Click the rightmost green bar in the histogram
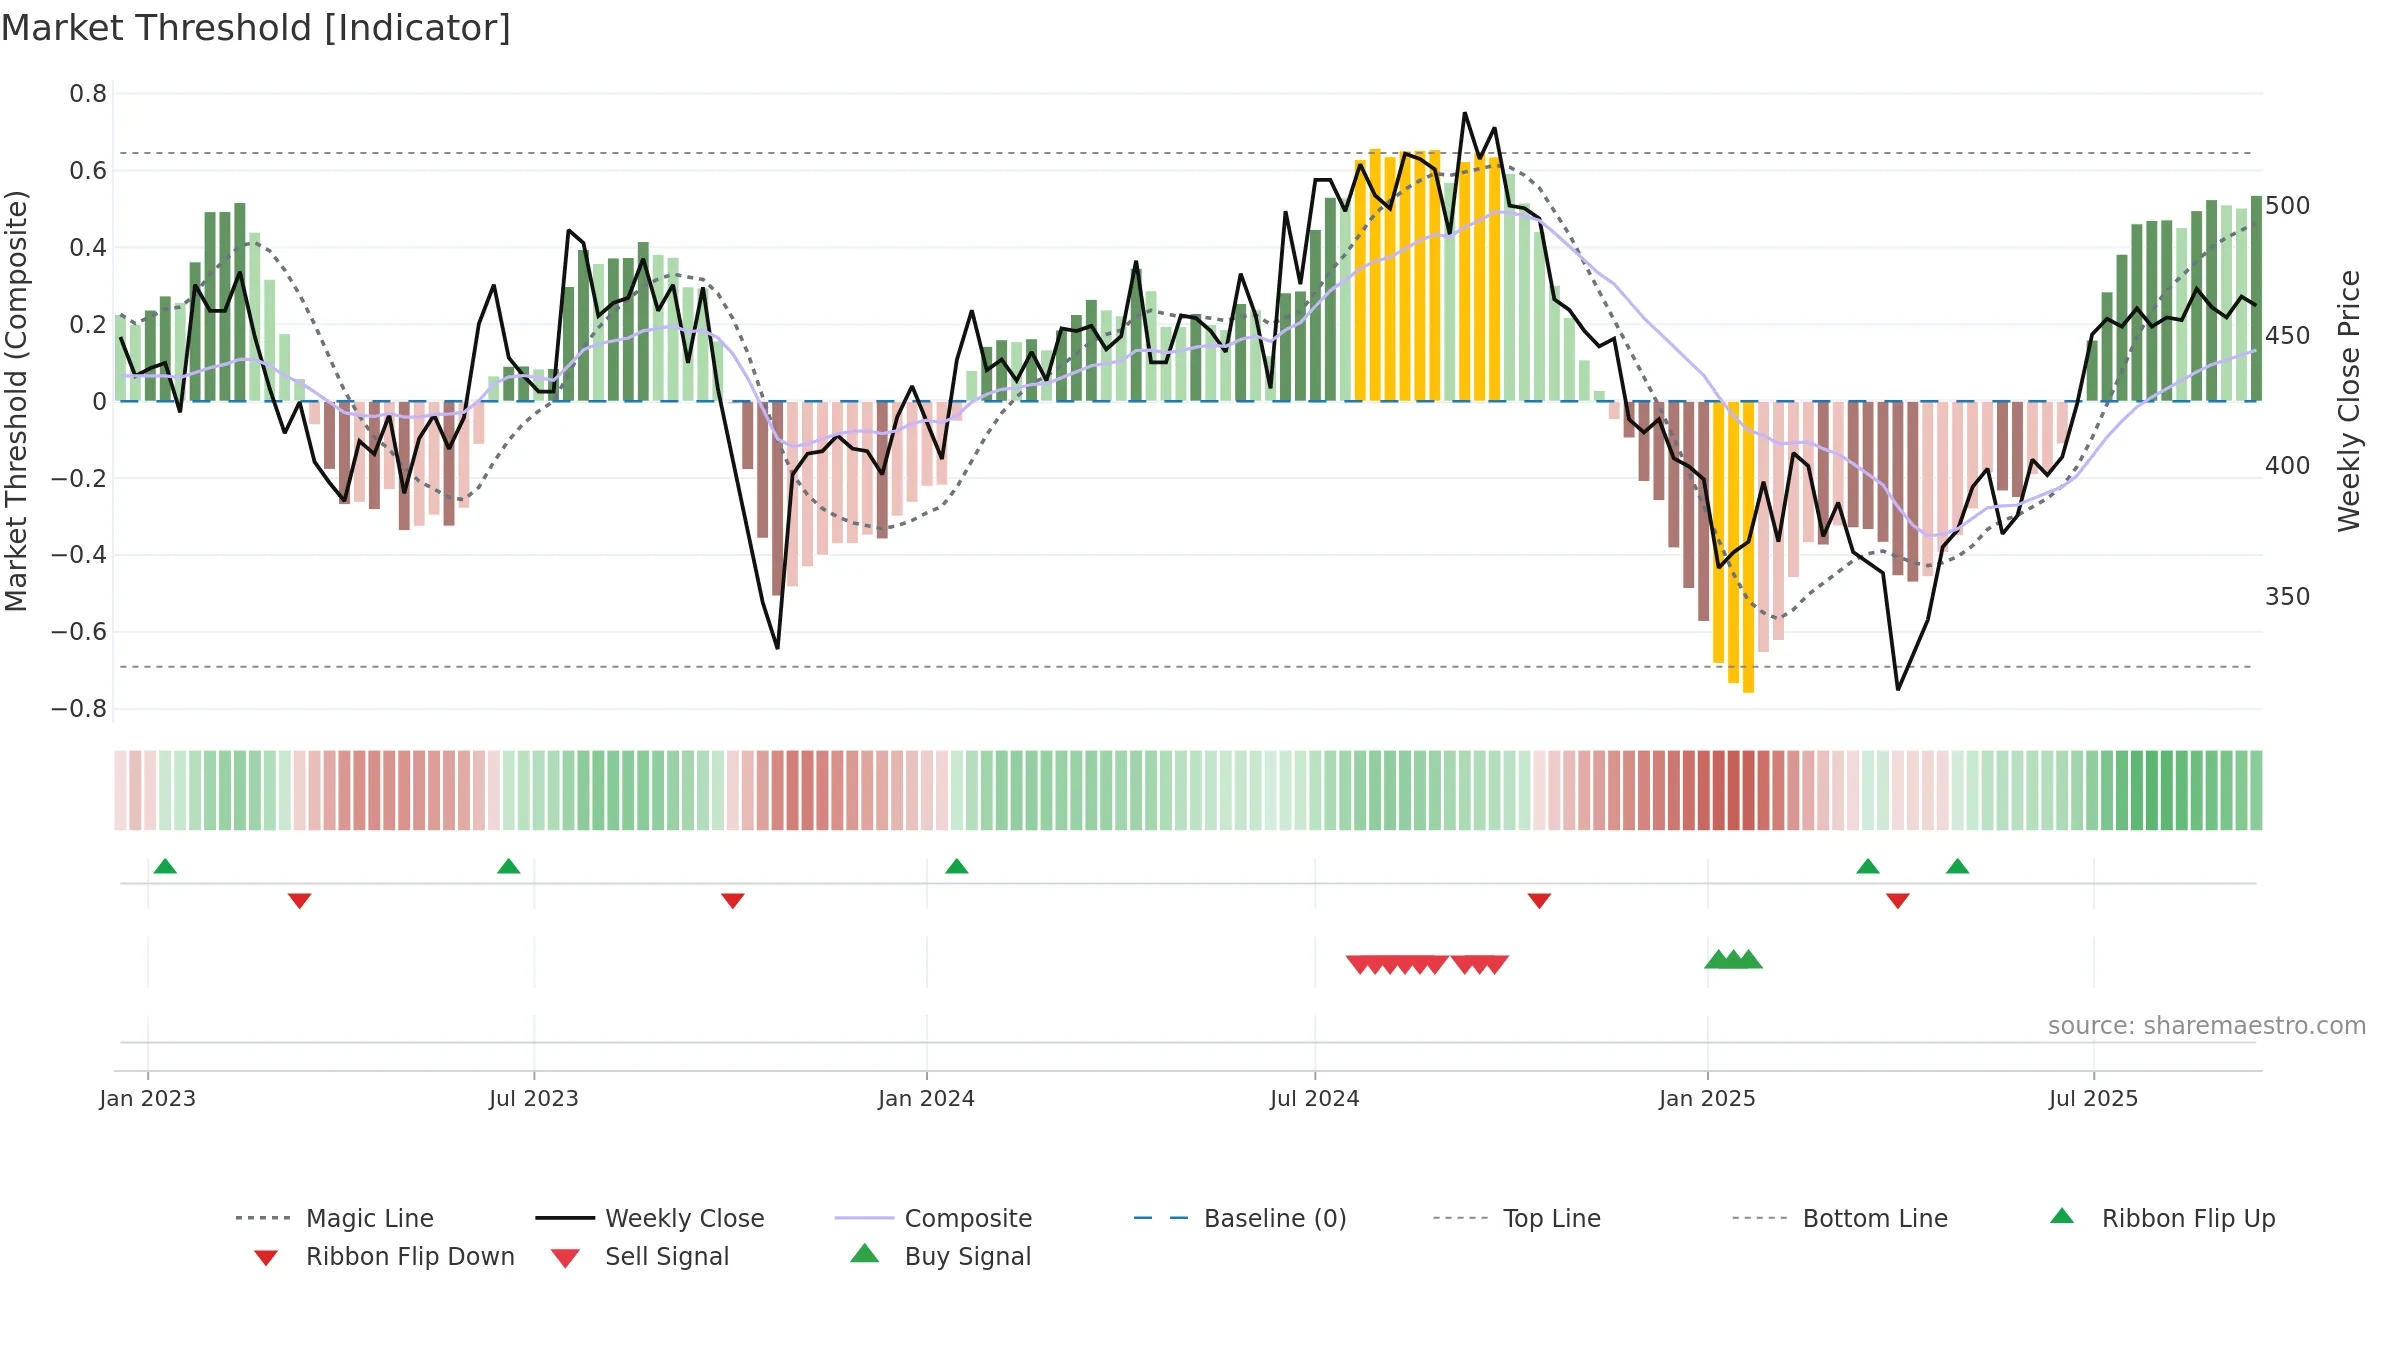Viewport: 2400px width, 1350px height. click(2256, 298)
